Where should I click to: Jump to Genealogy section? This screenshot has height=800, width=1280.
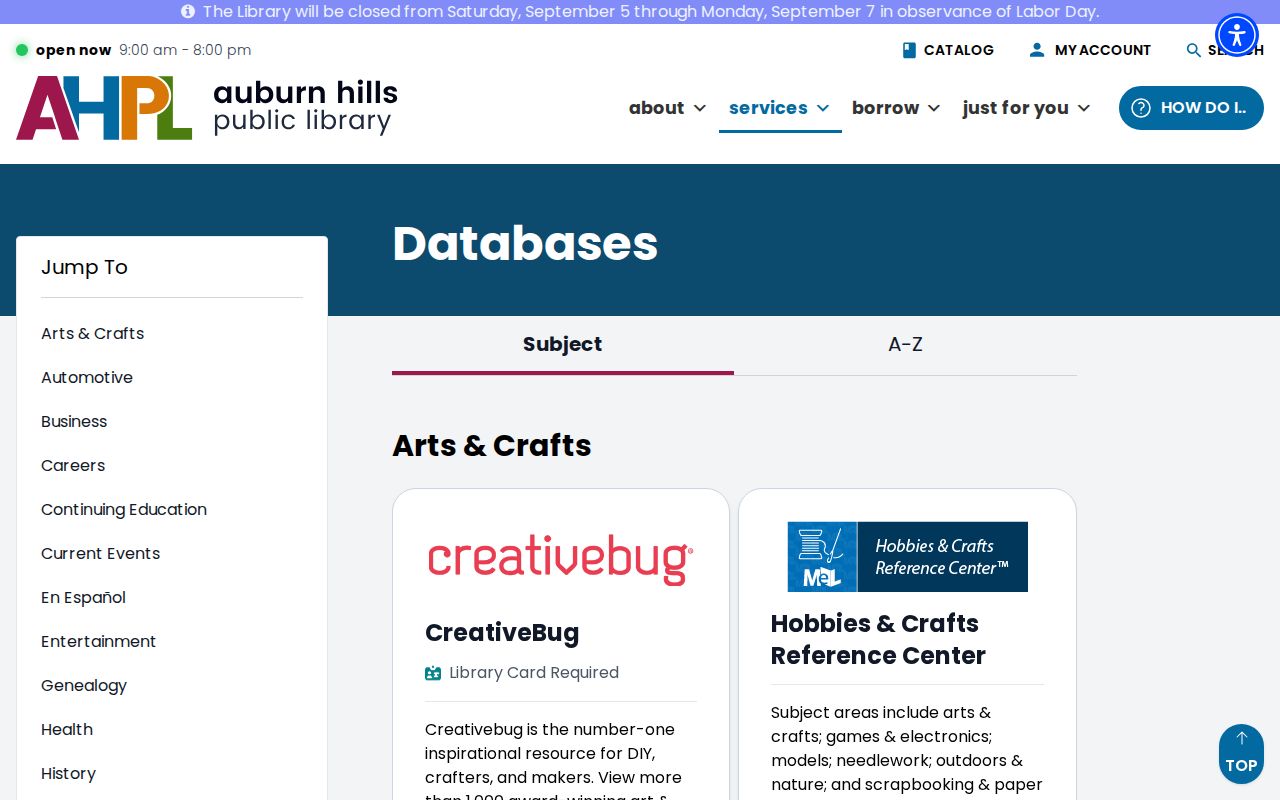tap(84, 686)
